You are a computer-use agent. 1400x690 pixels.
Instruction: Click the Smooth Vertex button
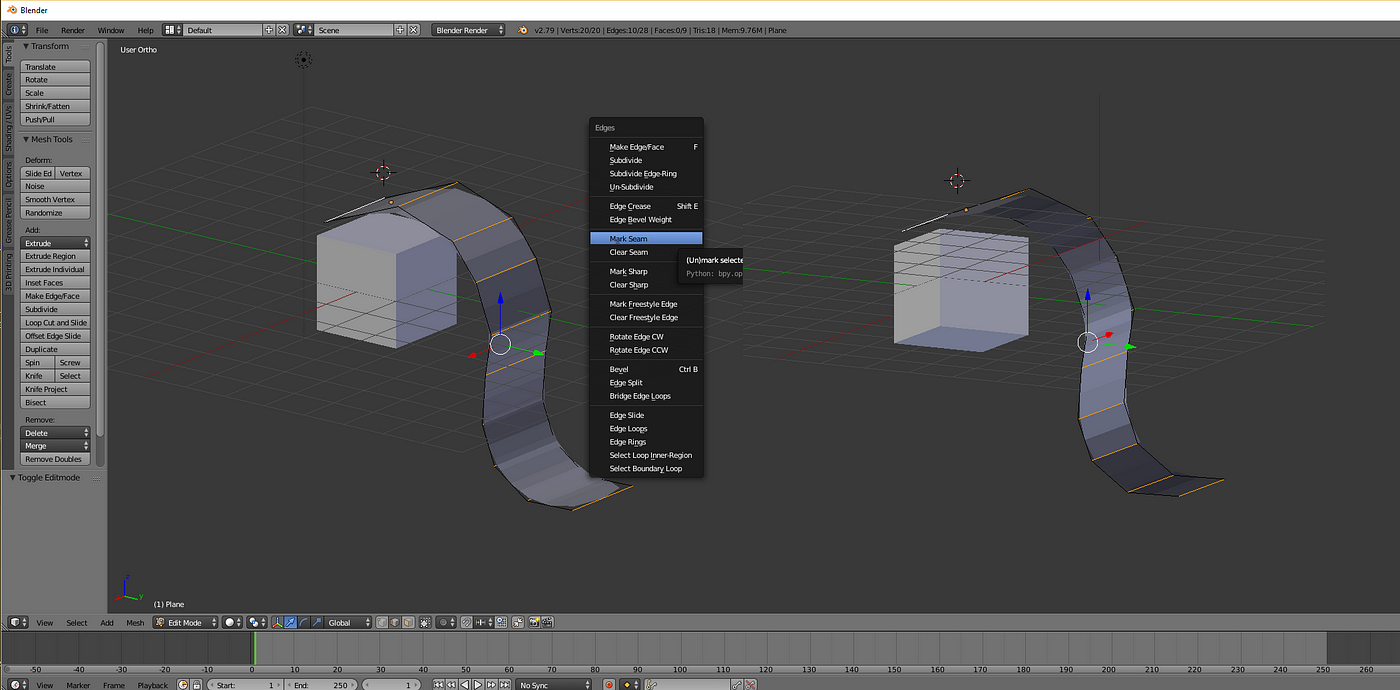click(55, 199)
